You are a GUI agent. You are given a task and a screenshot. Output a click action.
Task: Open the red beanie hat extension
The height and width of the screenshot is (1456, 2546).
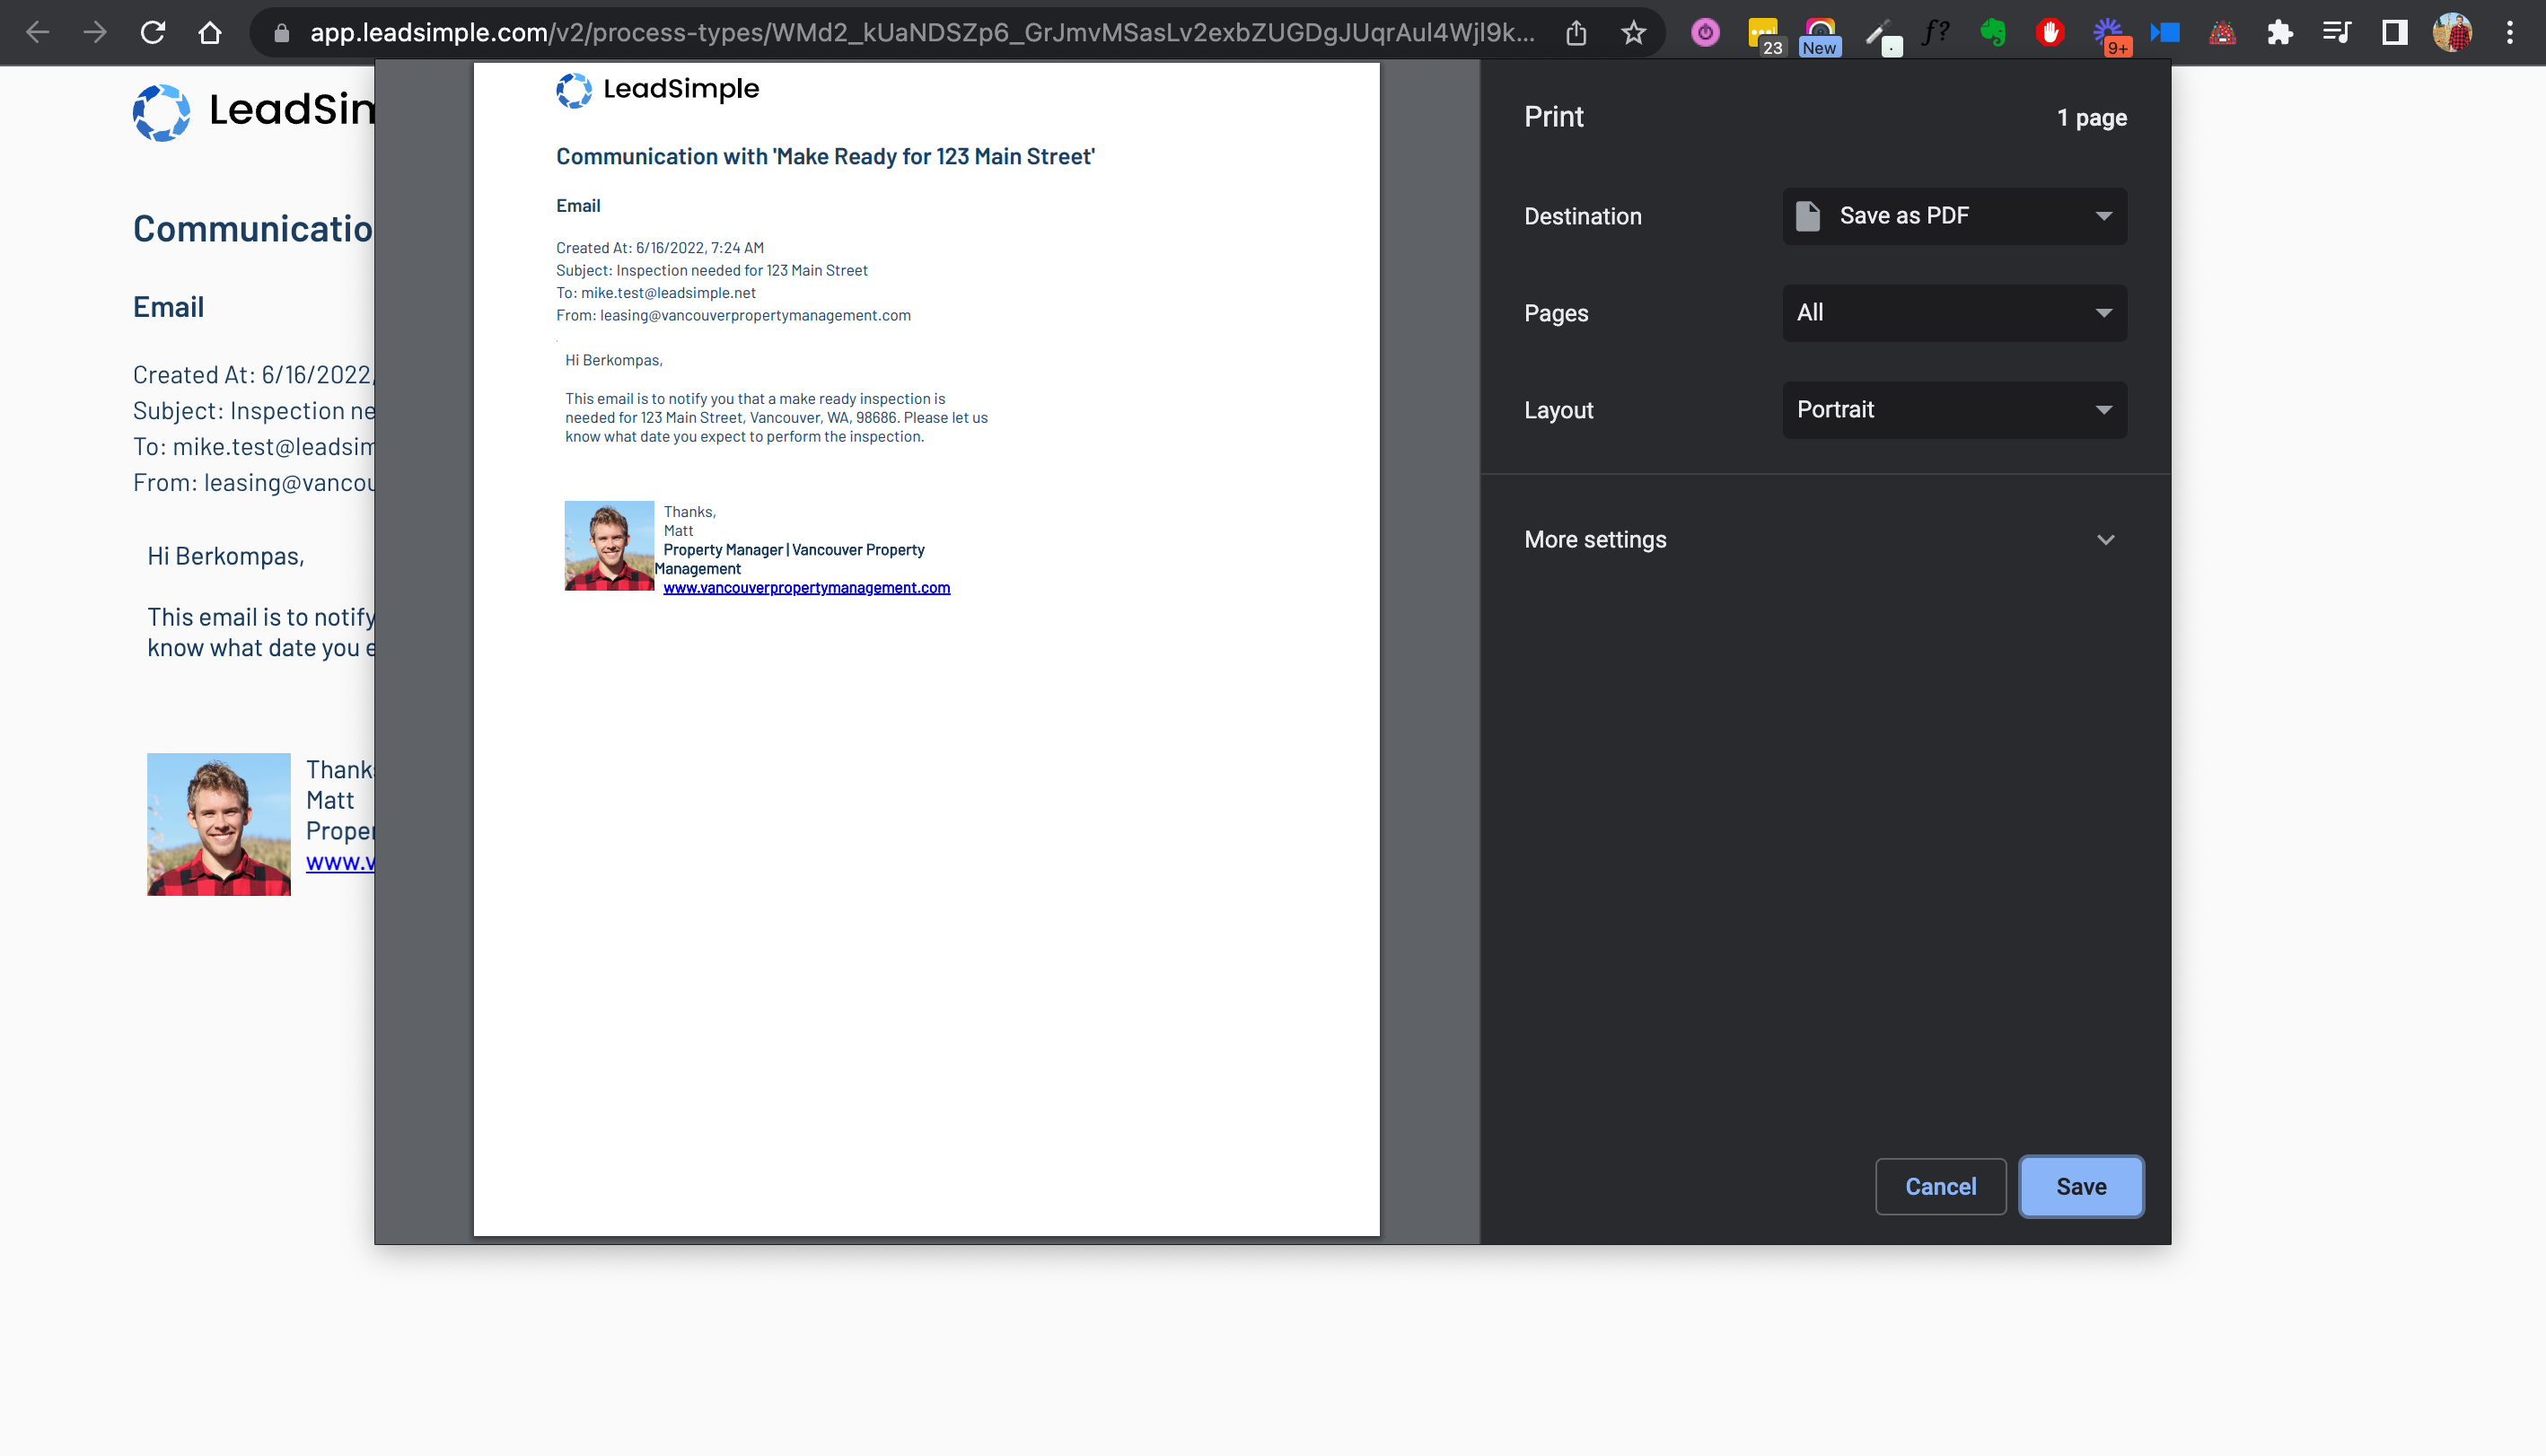click(2222, 33)
